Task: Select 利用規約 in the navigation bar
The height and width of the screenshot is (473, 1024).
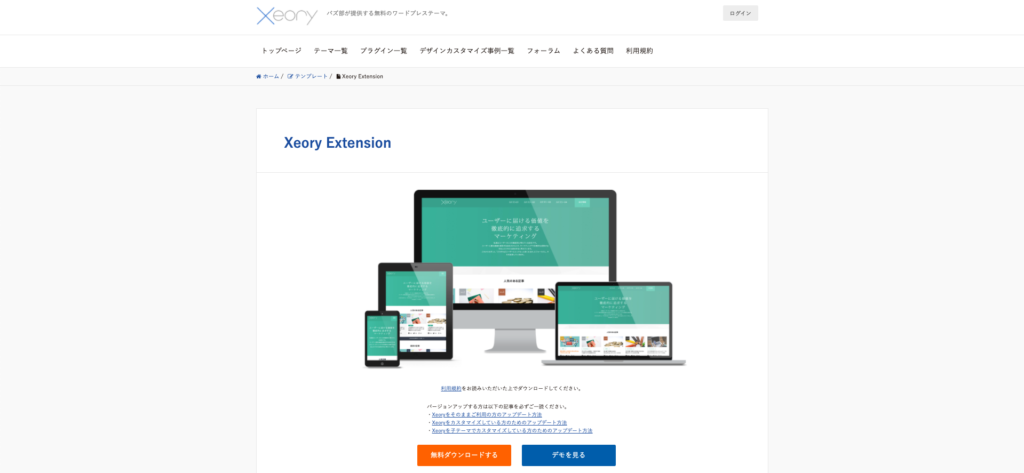Action: coord(639,51)
